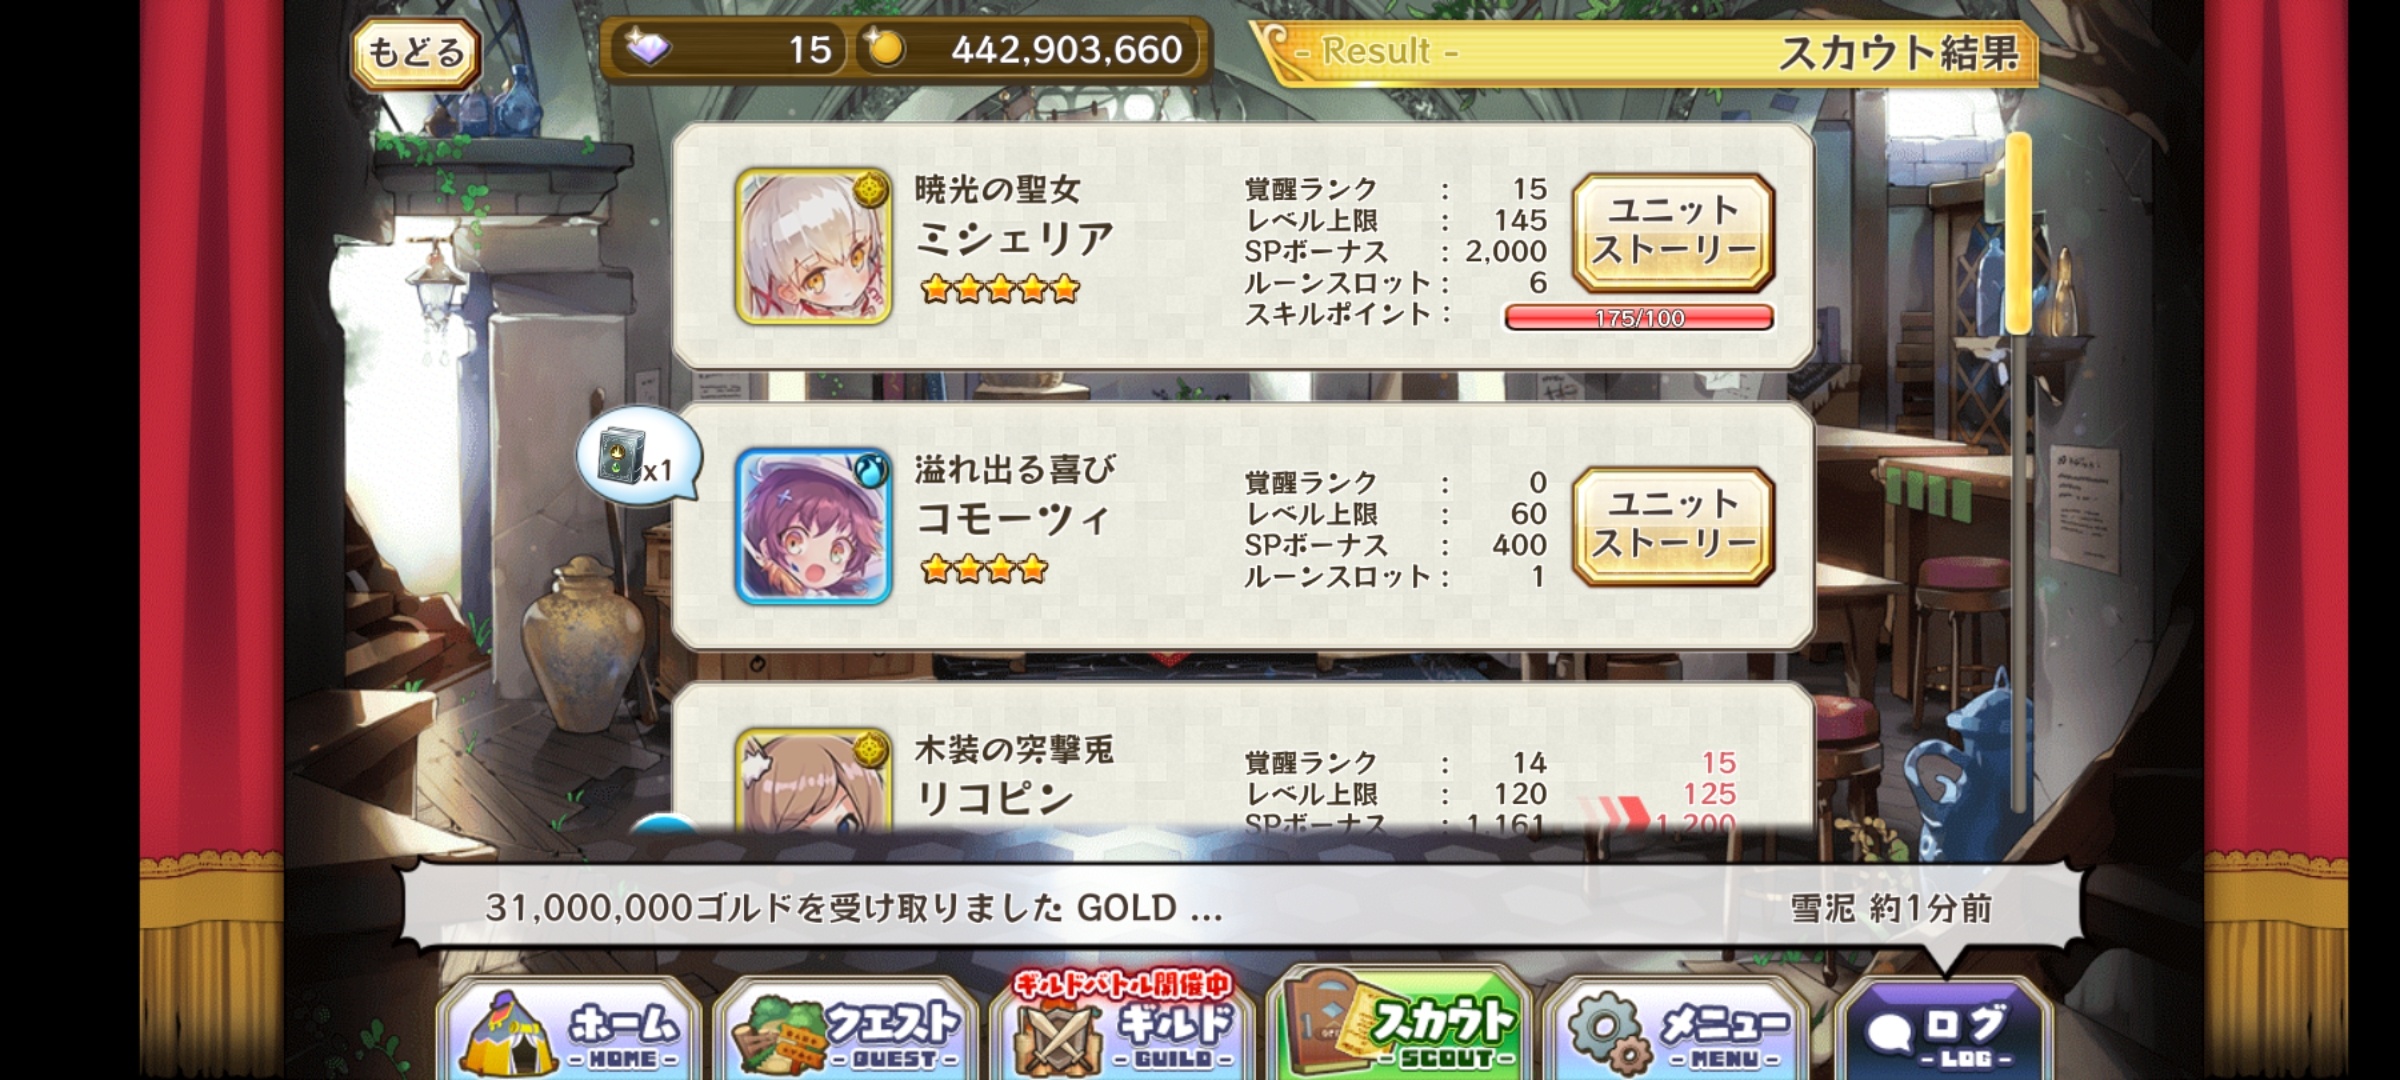The height and width of the screenshot is (1080, 2400).
Task: Open the ログ Log chat button
Action: 1944,1032
